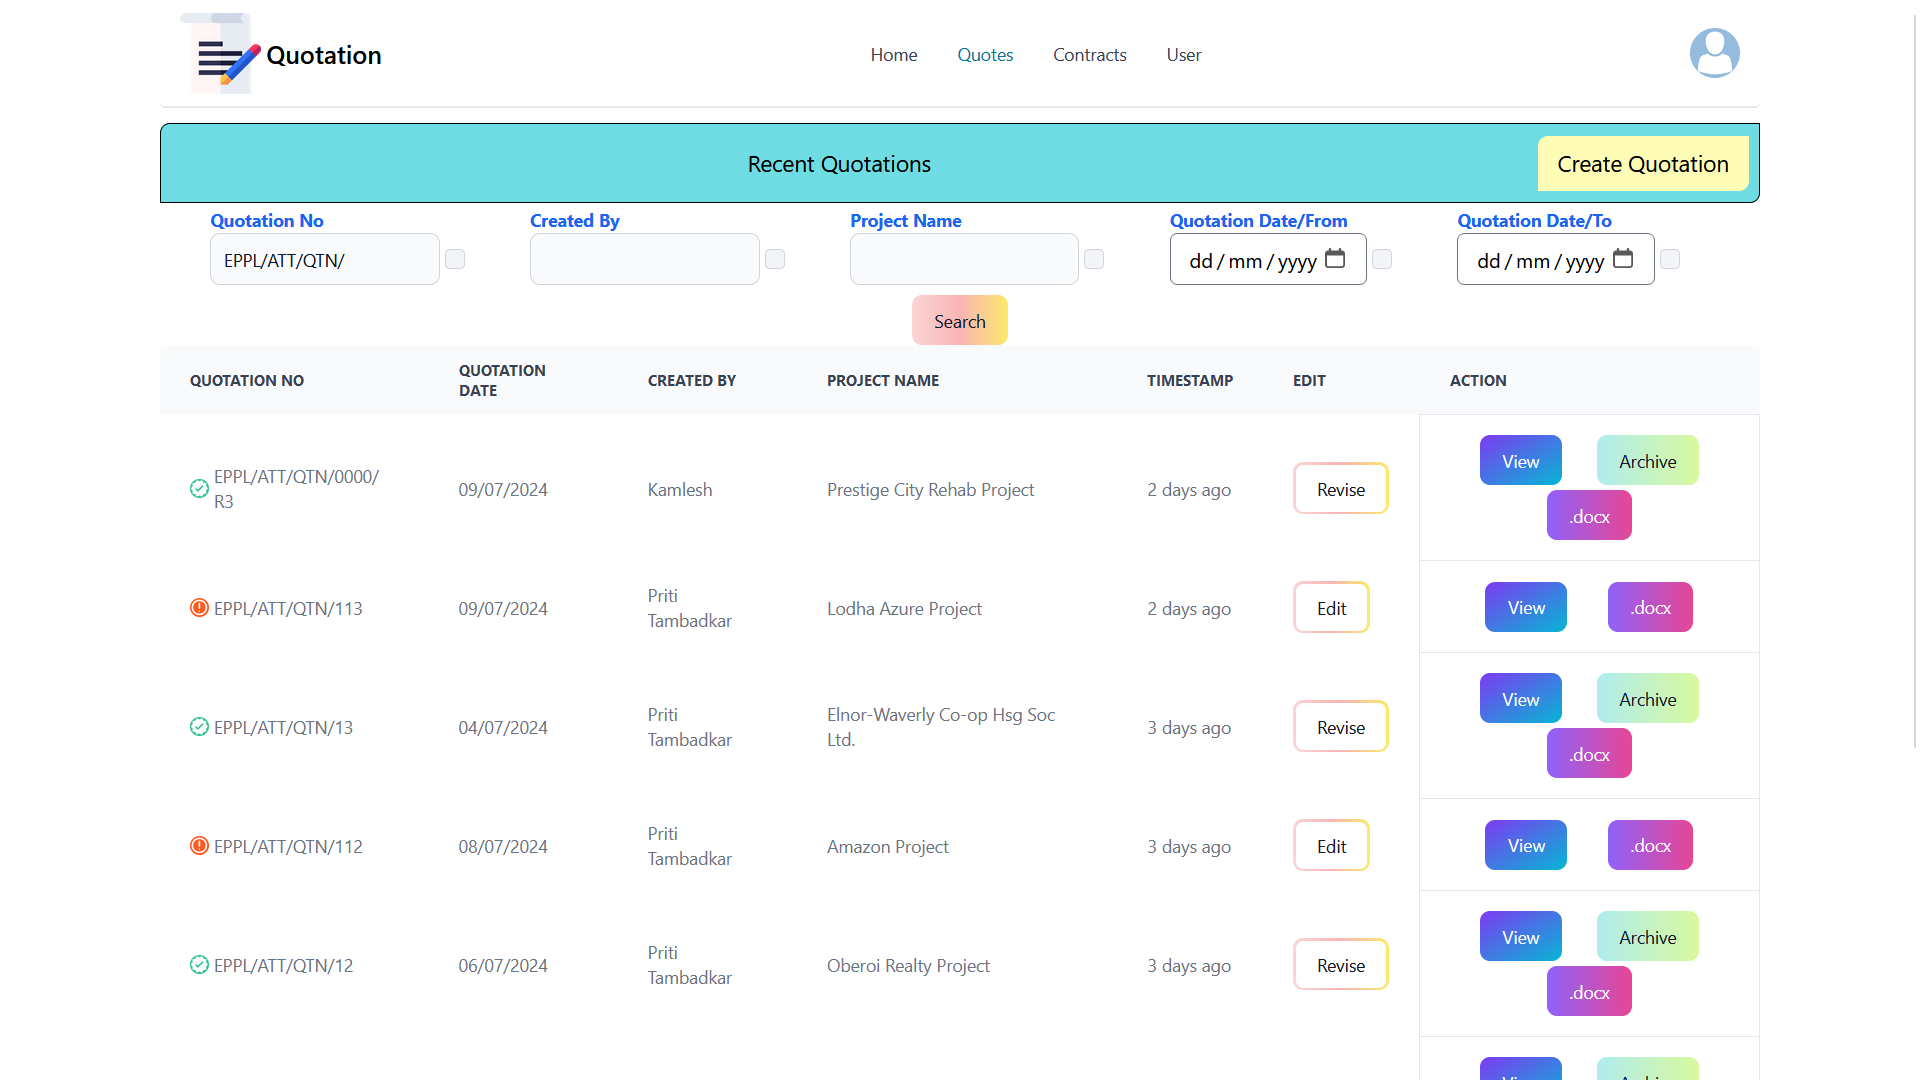Open the user profile avatar

(x=1714, y=53)
